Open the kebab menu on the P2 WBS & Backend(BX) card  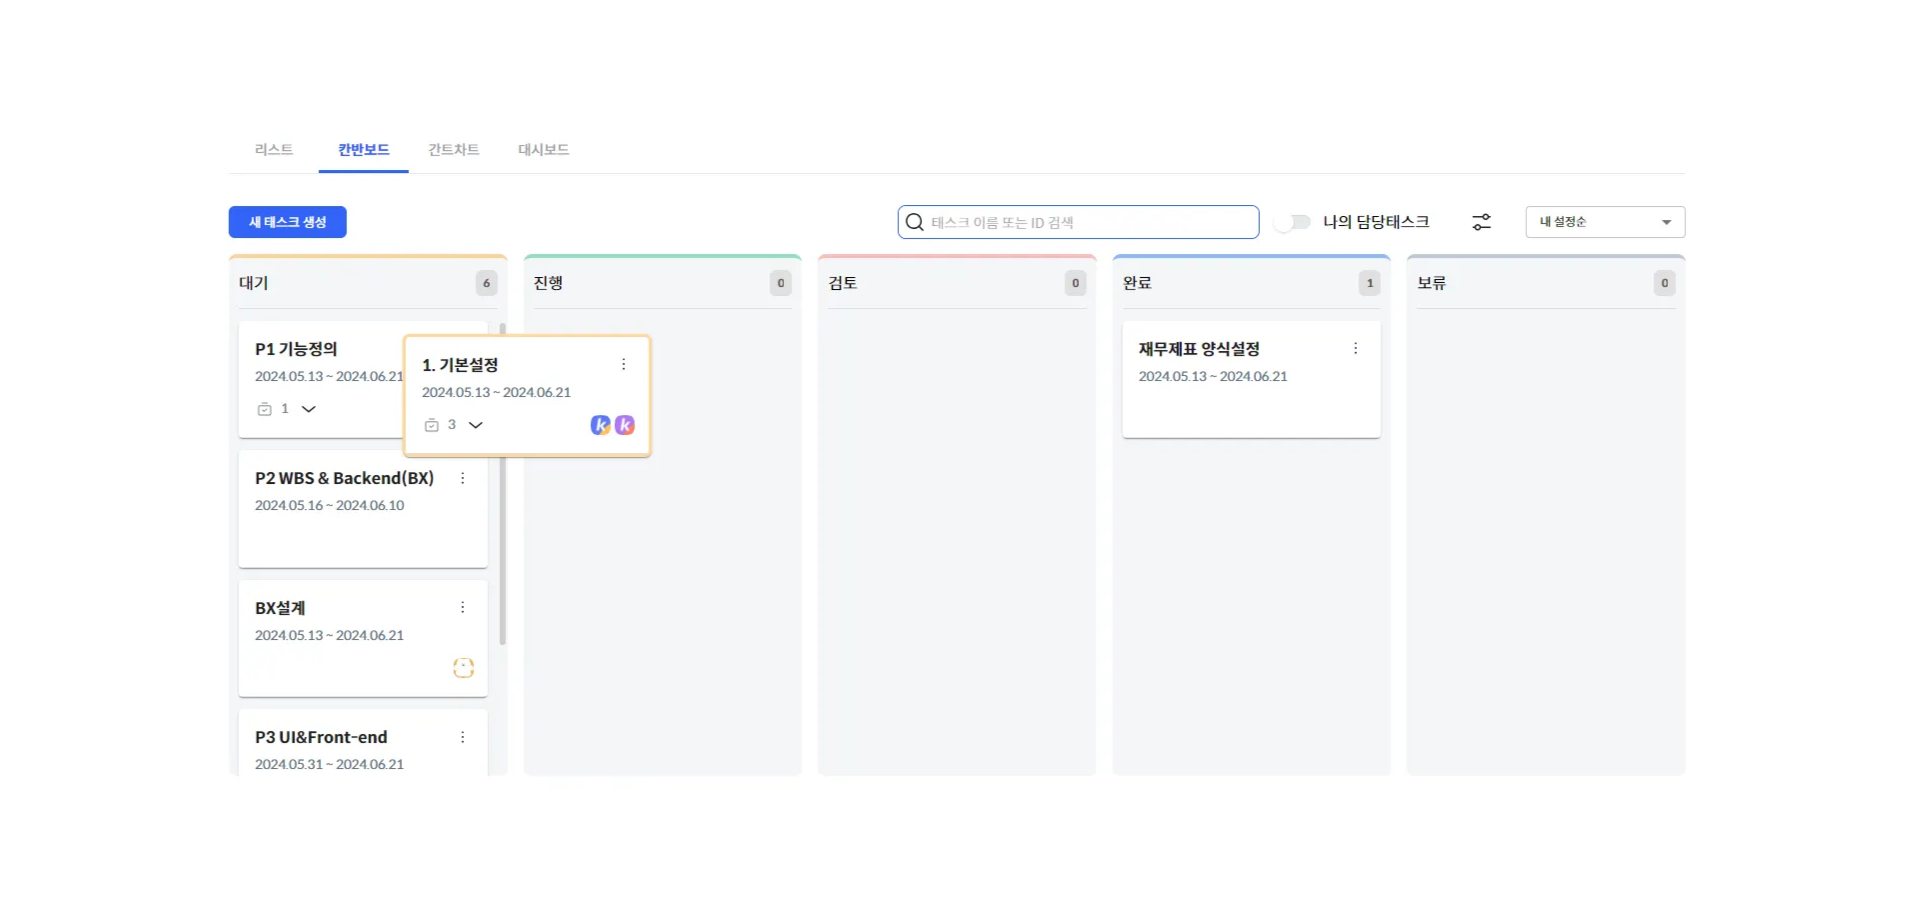tap(462, 478)
